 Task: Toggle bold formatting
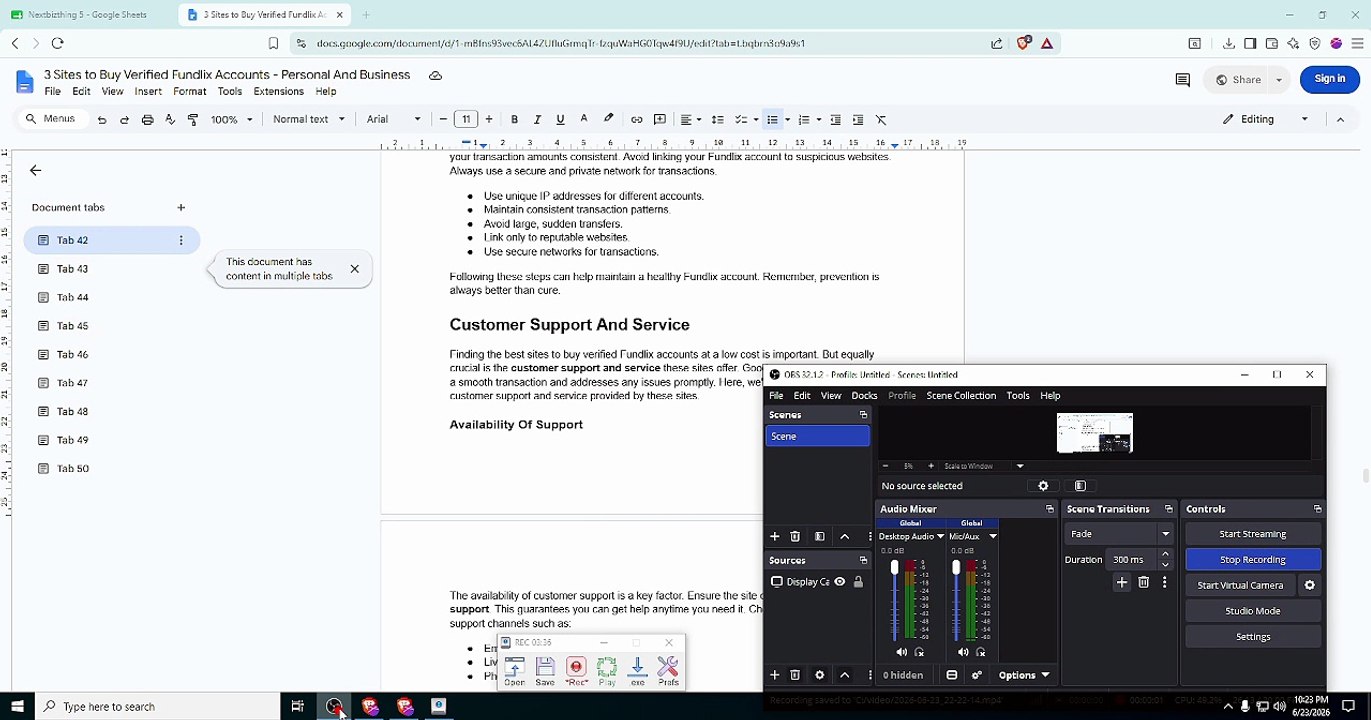click(514, 120)
